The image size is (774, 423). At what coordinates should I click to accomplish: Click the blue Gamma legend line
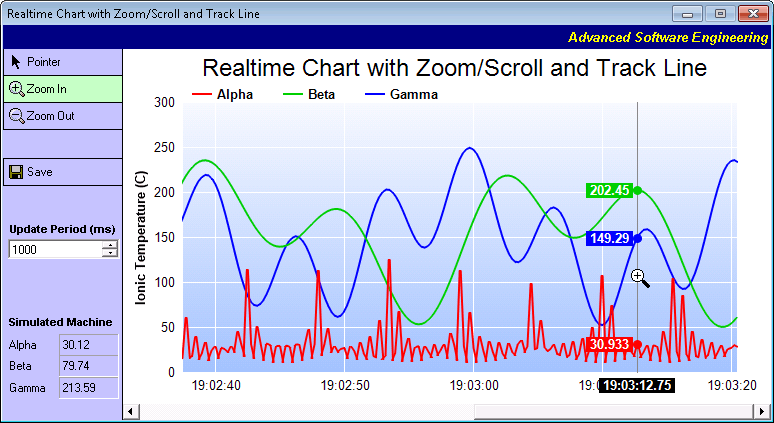point(375,94)
